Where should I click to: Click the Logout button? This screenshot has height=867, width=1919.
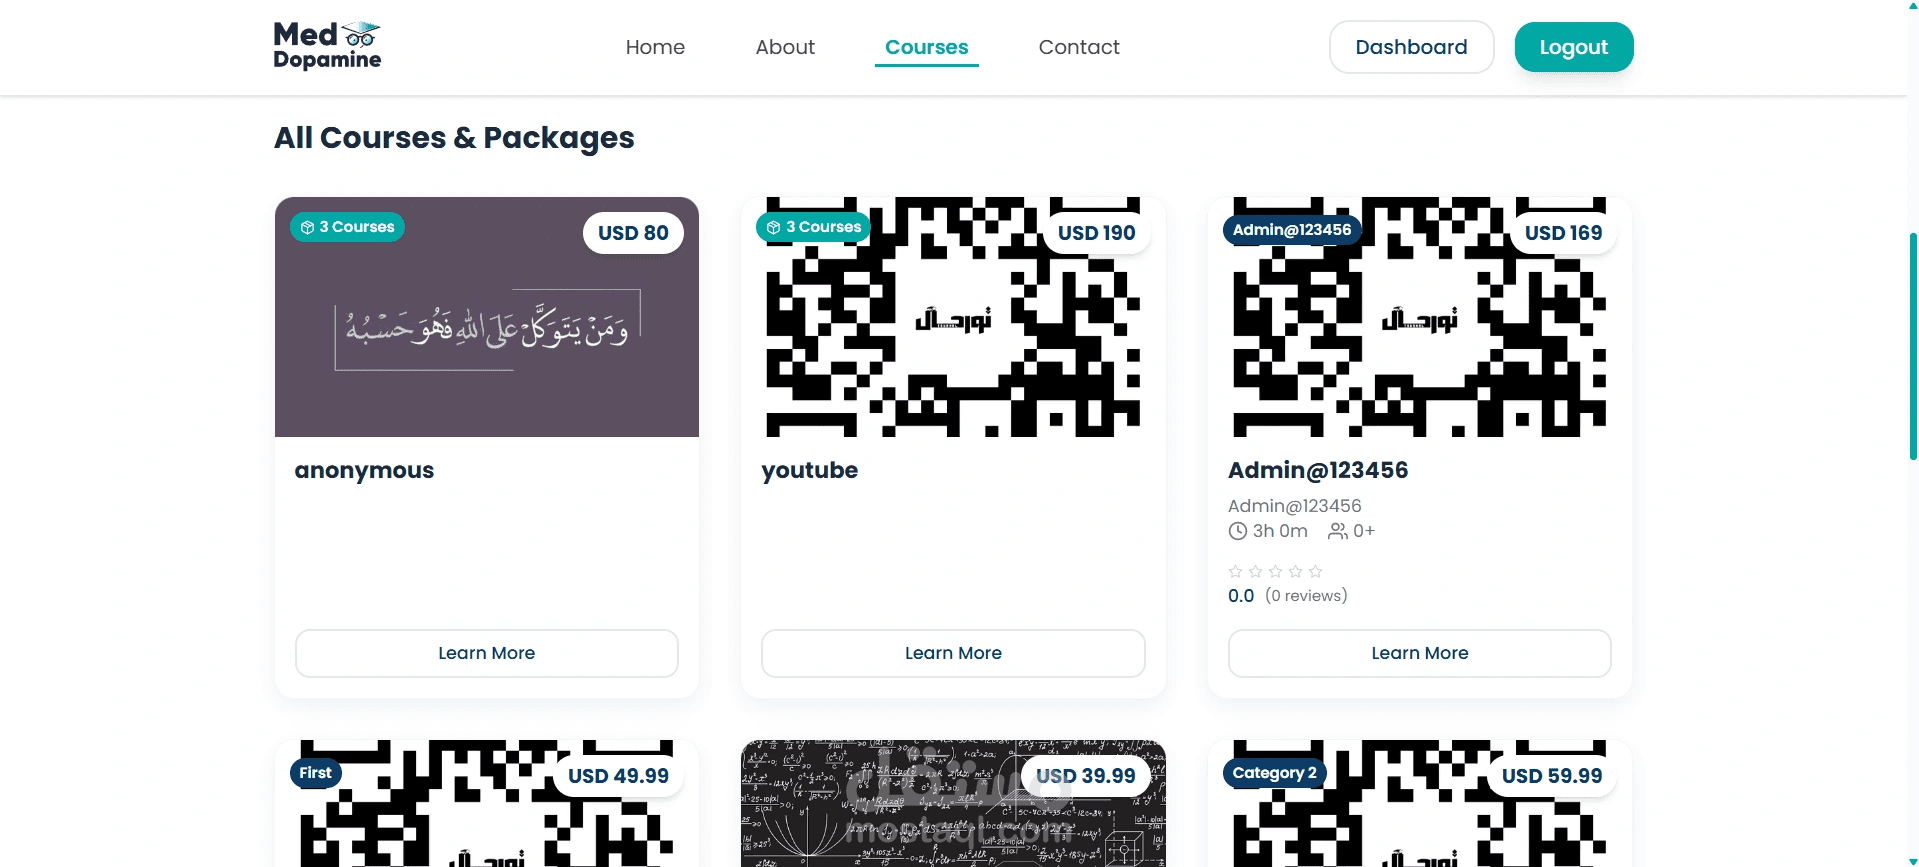point(1574,47)
